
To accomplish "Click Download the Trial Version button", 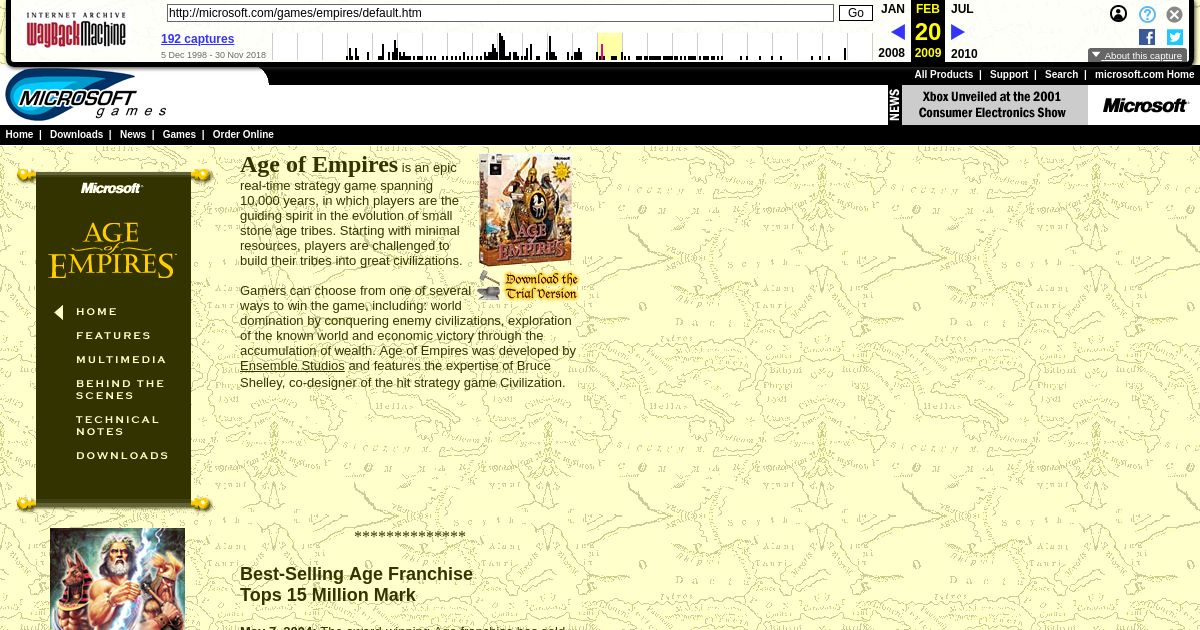I will (x=528, y=286).
